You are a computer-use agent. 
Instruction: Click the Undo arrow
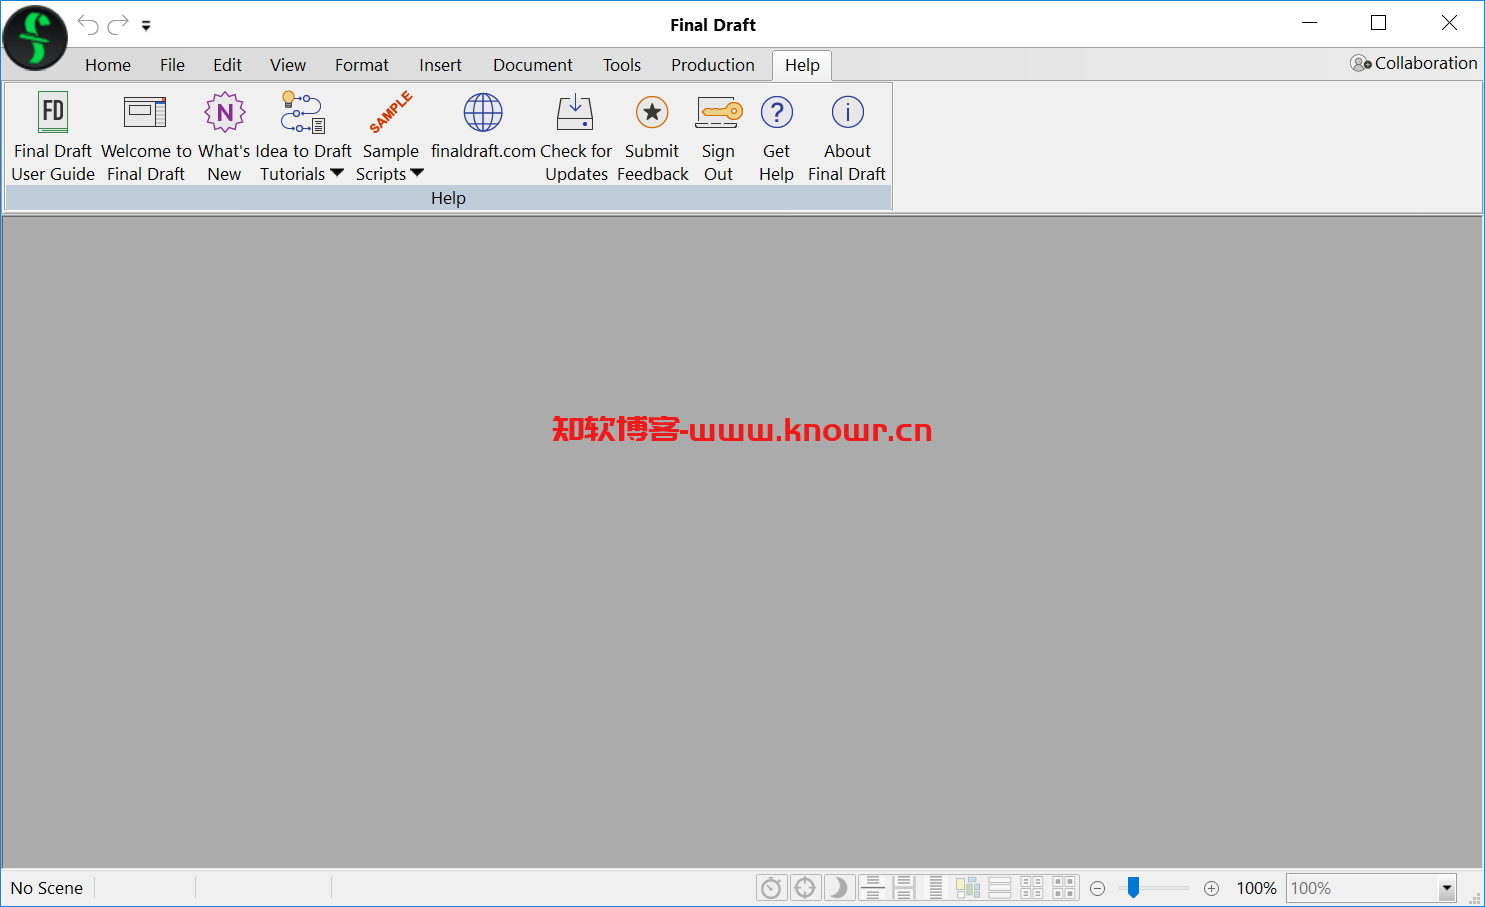click(88, 25)
